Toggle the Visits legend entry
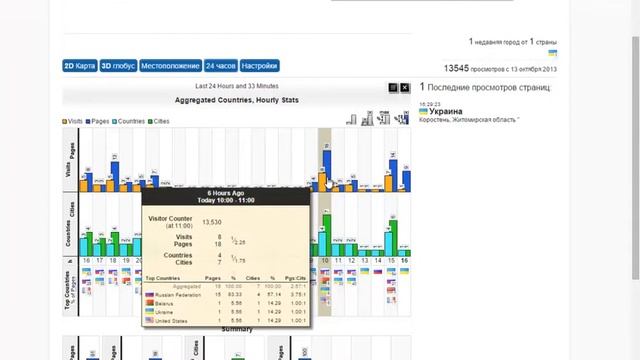Viewport: 640px width, 360px height. pyautogui.click(x=72, y=121)
